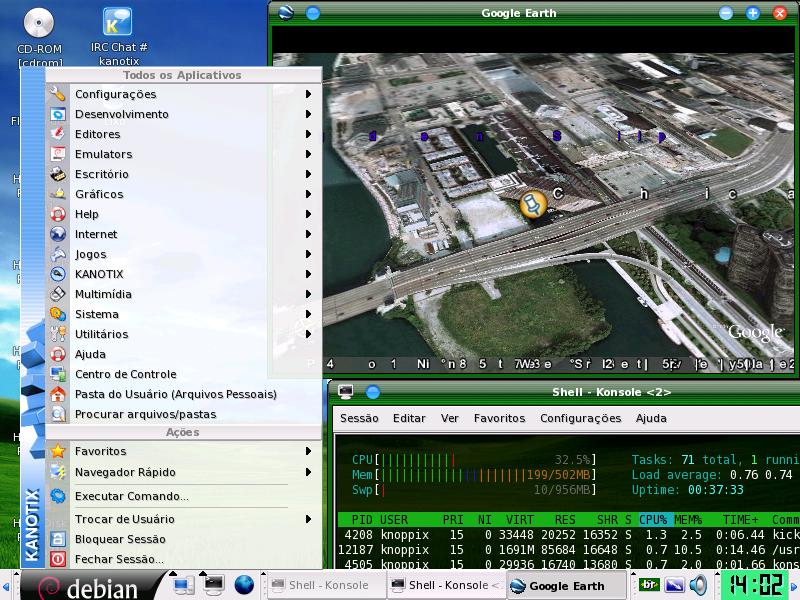Open the Favoritos menu in Konsole

coord(499,418)
